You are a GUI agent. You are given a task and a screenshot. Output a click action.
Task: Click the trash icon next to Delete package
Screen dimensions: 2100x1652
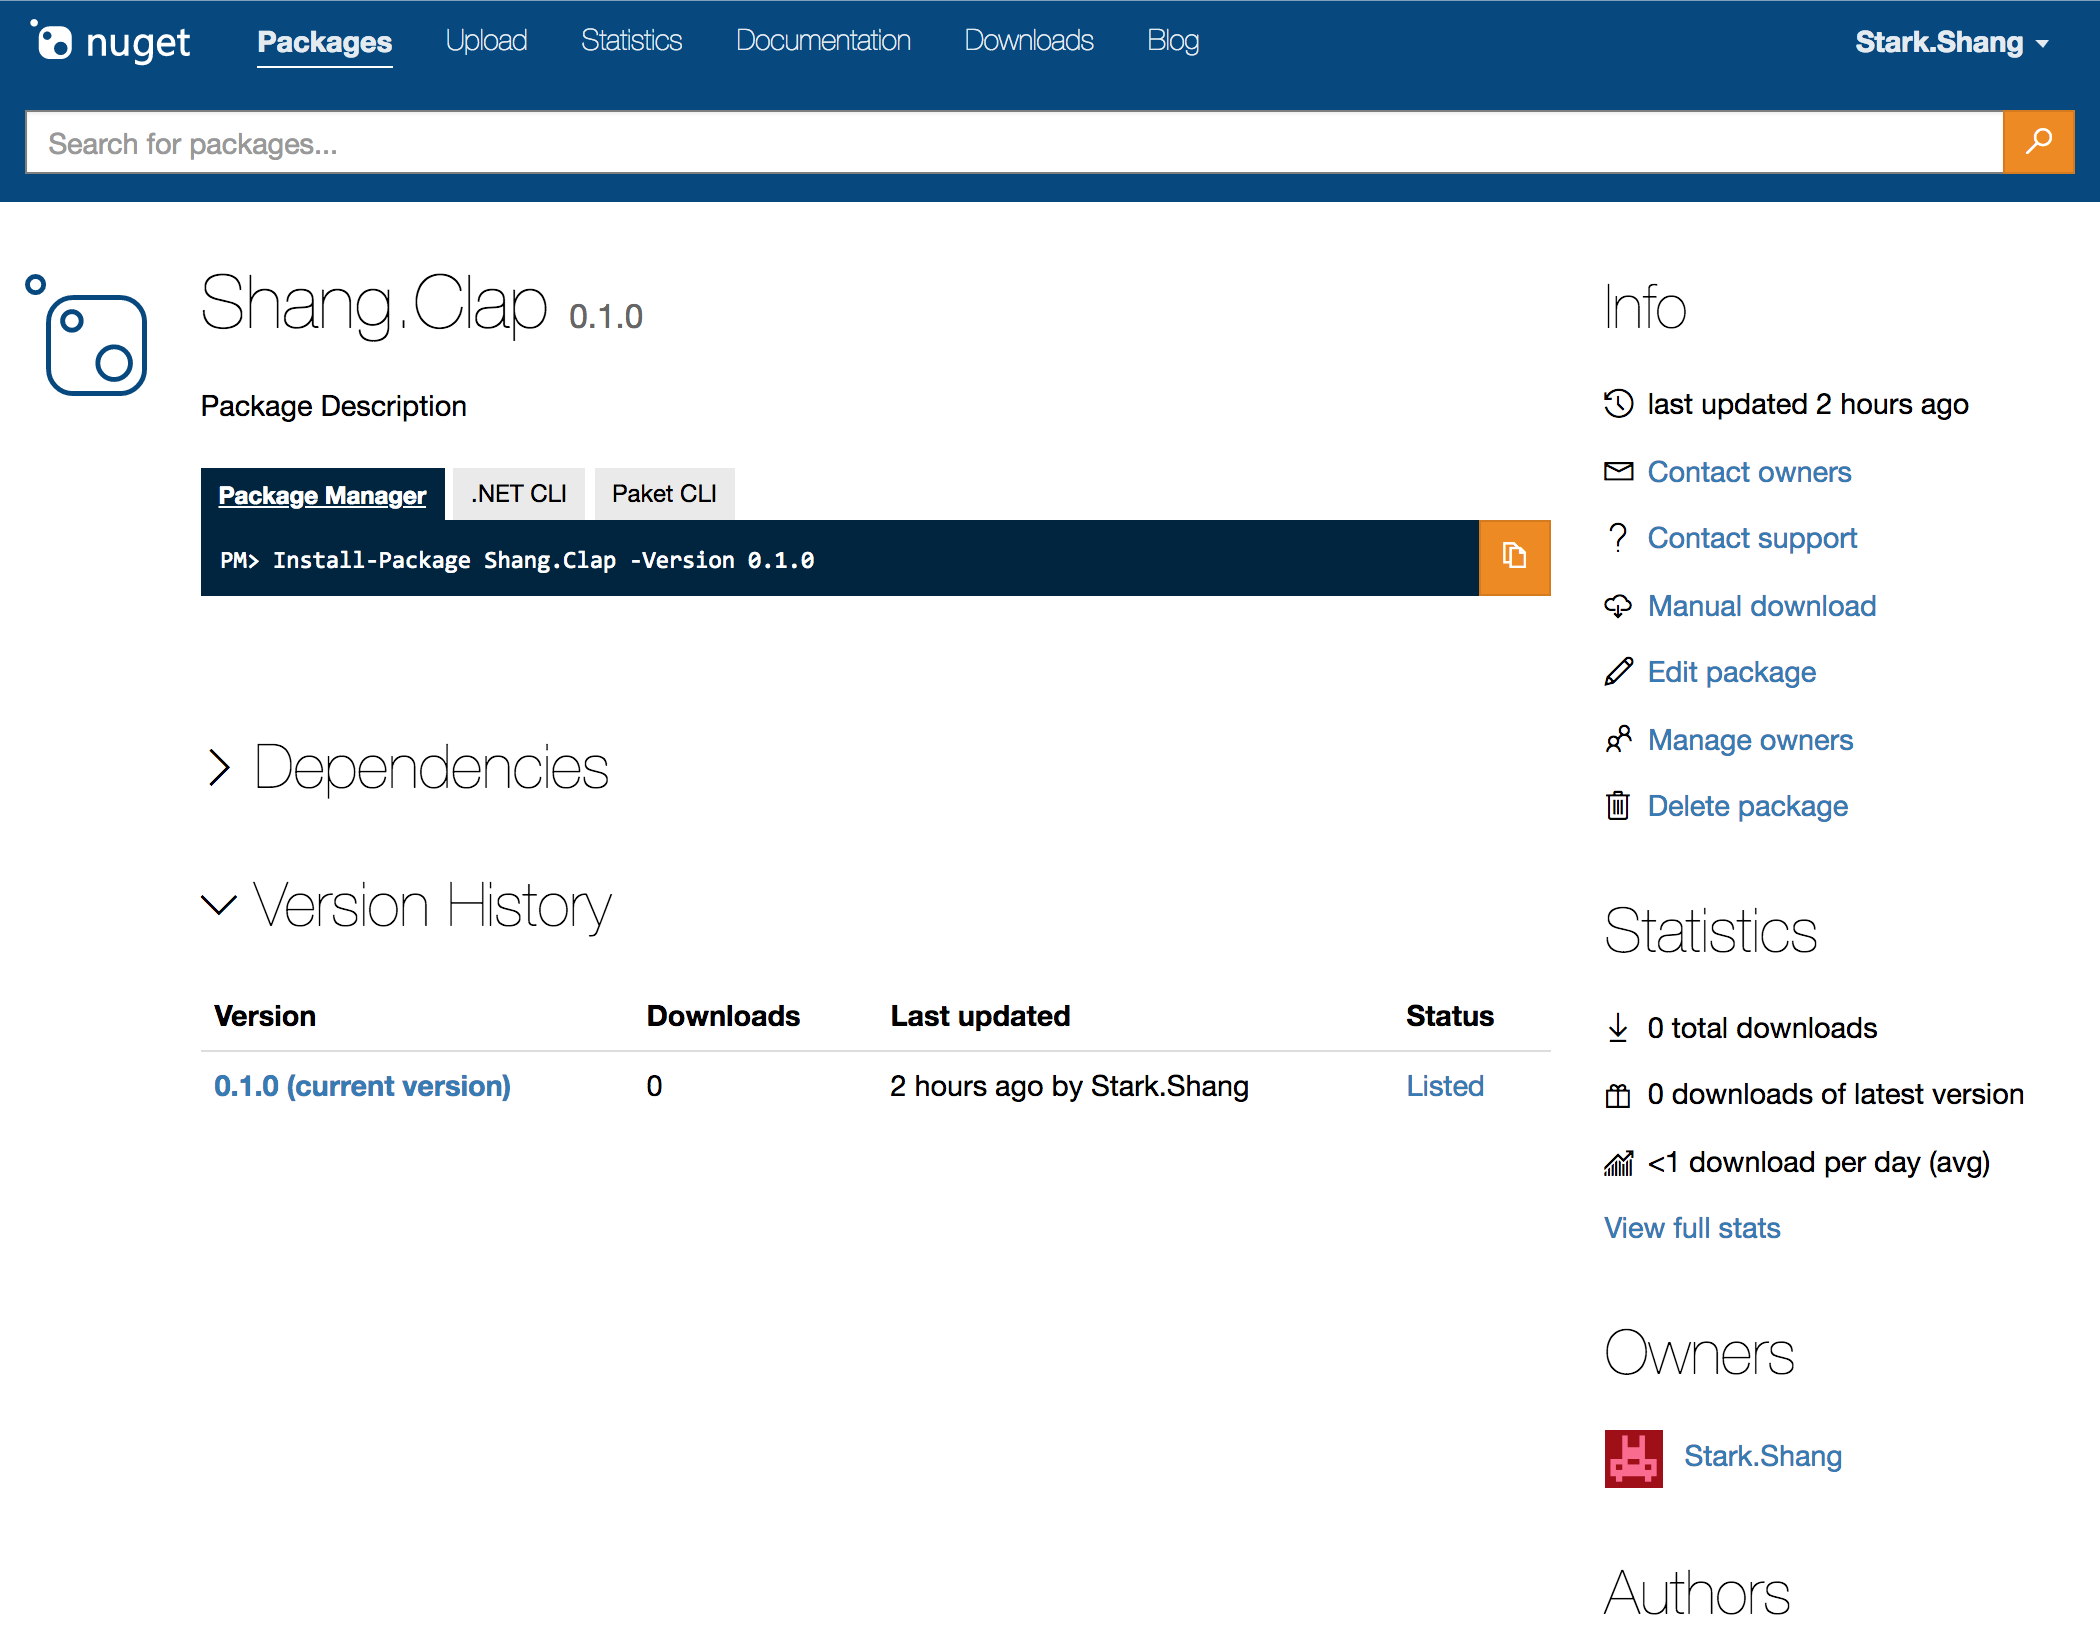click(x=1617, y=805)
